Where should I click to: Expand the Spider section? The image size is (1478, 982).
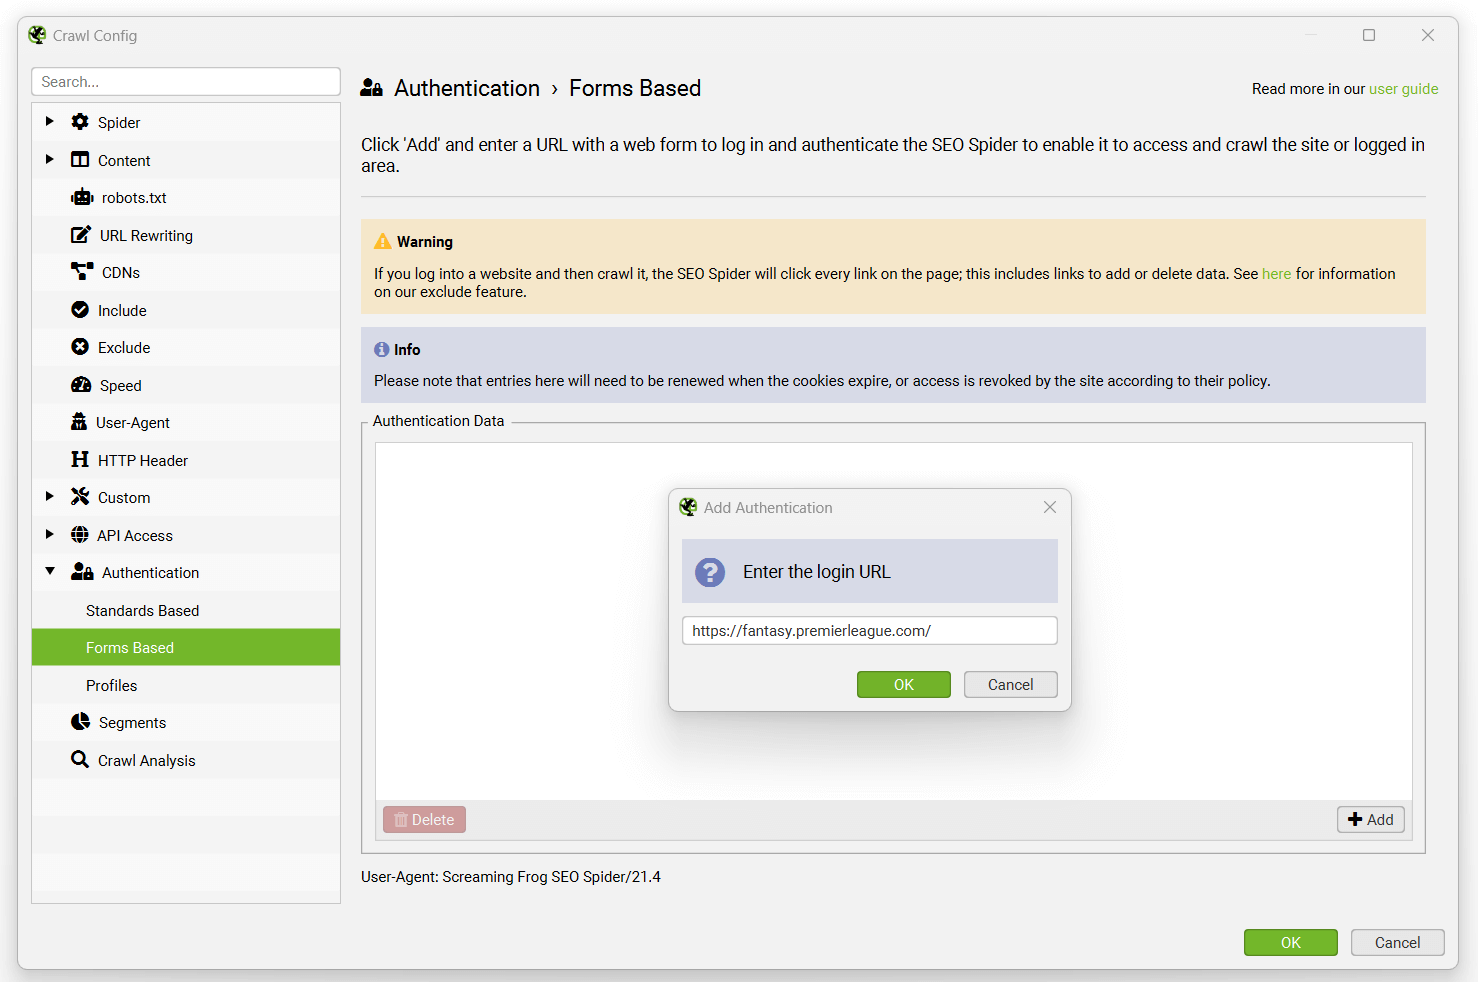(x=50, y=121)
